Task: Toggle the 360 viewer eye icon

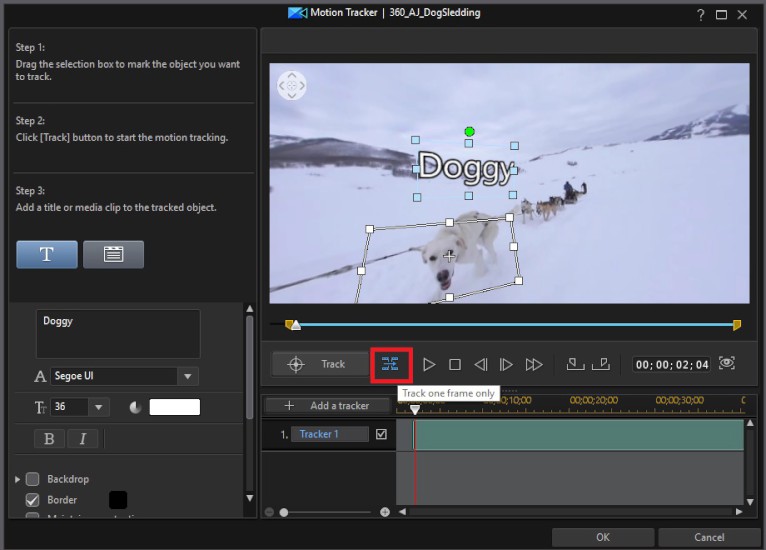Action: 727,363
